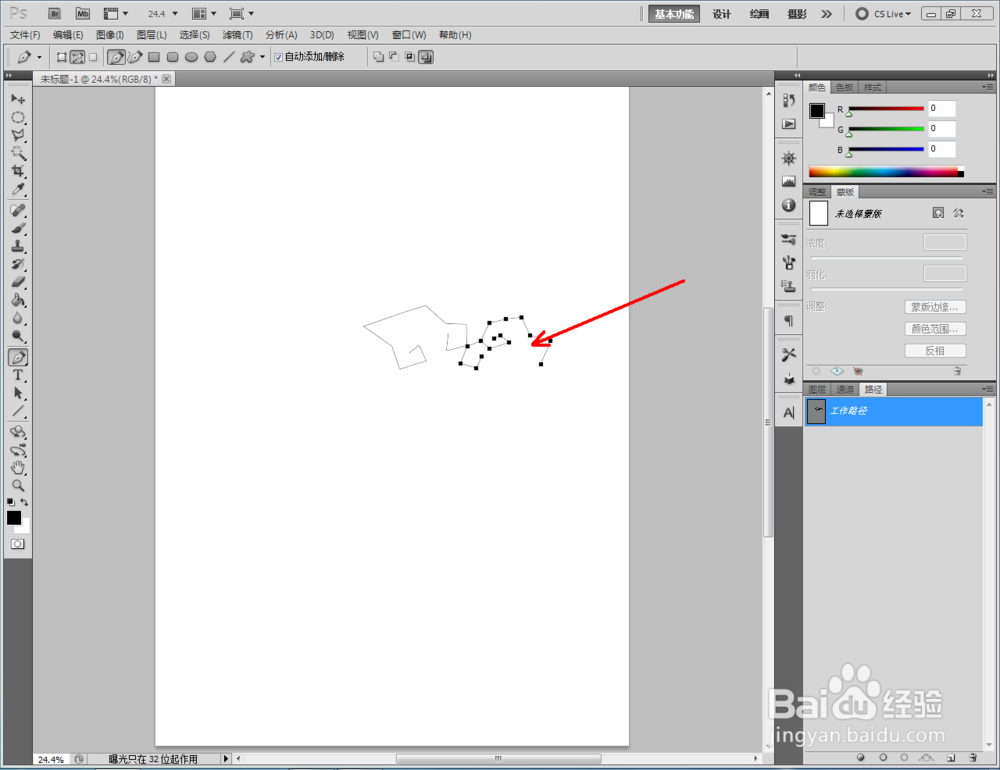Viewport: 1000px width, 770px height.
Task: Open the 文件(F) menu
Action: click(x=25, y=34)
